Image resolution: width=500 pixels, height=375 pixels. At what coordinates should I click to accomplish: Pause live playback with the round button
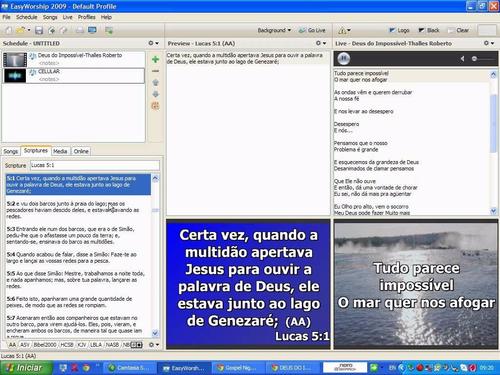343,59
